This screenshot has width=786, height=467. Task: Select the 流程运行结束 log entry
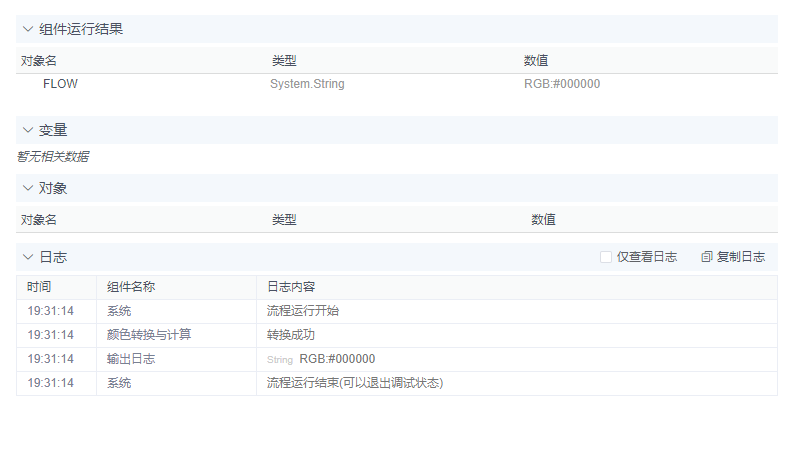pos(354,383)
